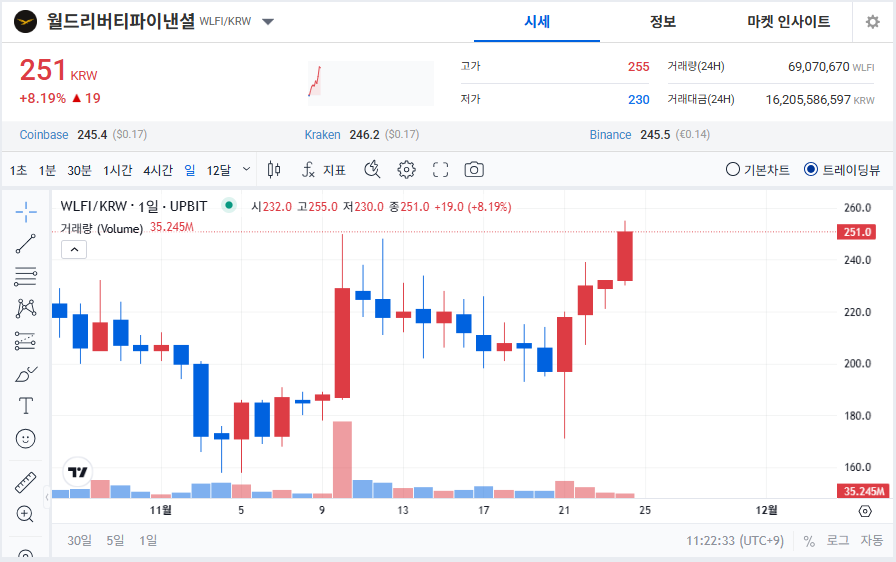Set date range to 5일

click(x=115, y=540)
